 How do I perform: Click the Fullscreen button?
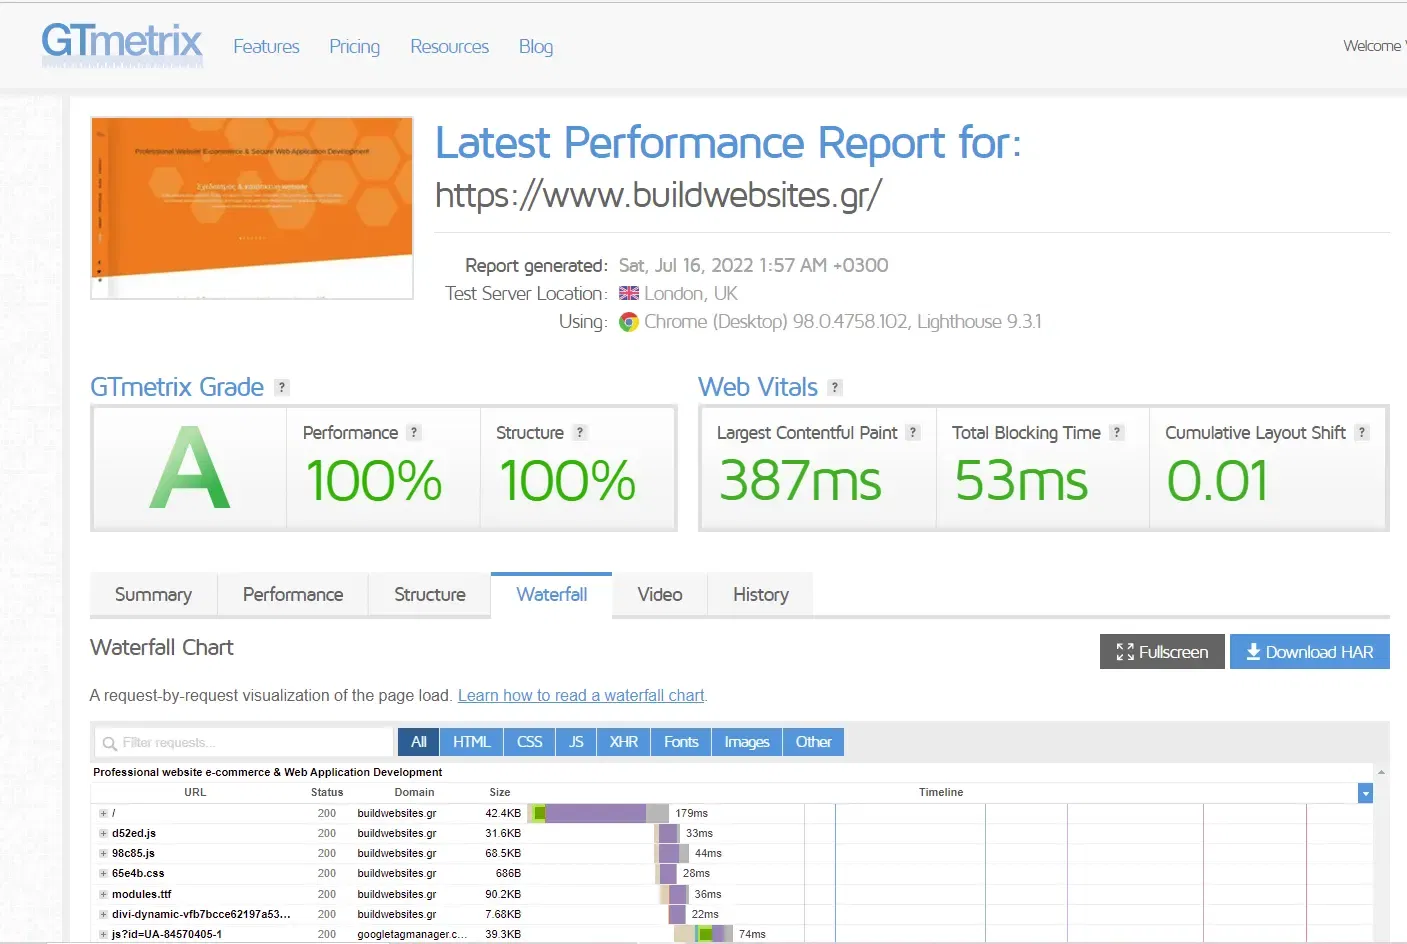pos(1161,651)
